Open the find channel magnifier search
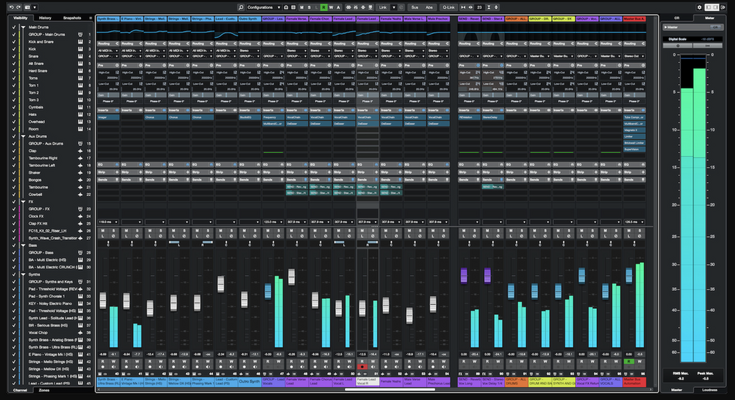 point(241,8)
